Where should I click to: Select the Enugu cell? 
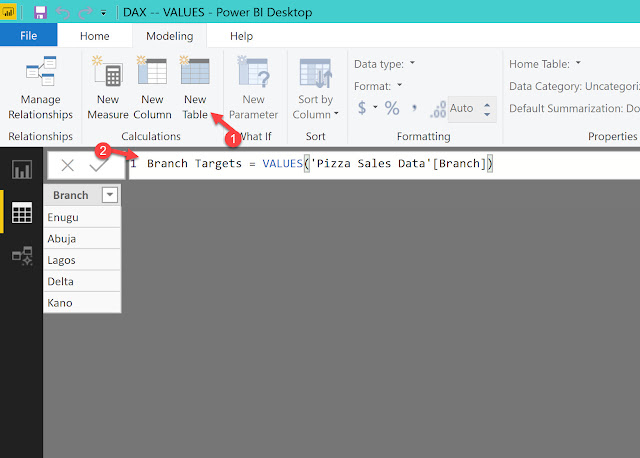click(82, 217)
